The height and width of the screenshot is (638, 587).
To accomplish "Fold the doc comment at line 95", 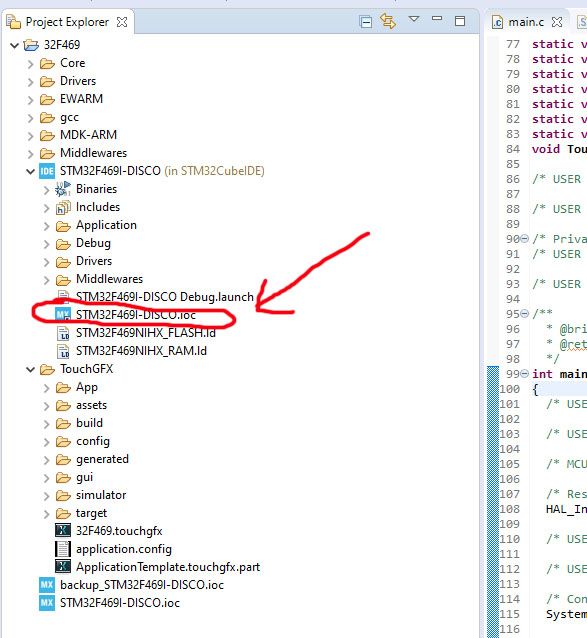I will point(525,313).
